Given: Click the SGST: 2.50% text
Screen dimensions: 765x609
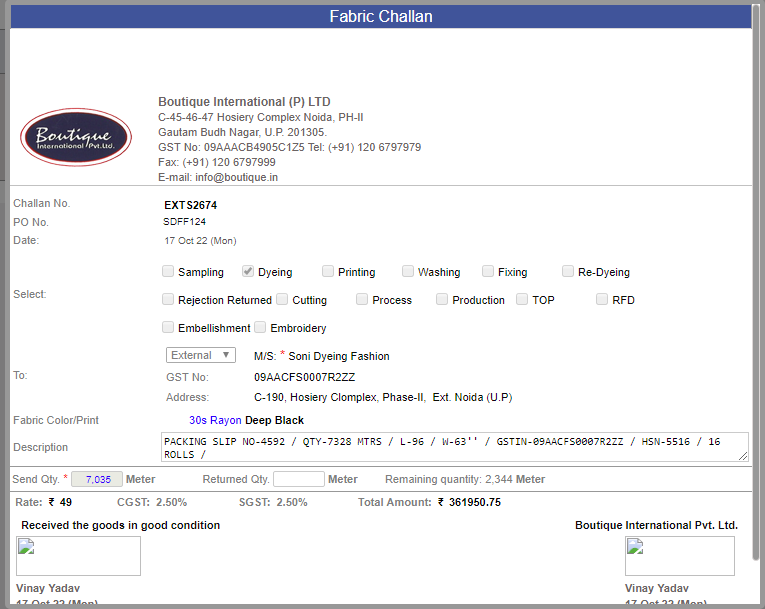Looking at the screenshot, I should click(x=273, y=502).
